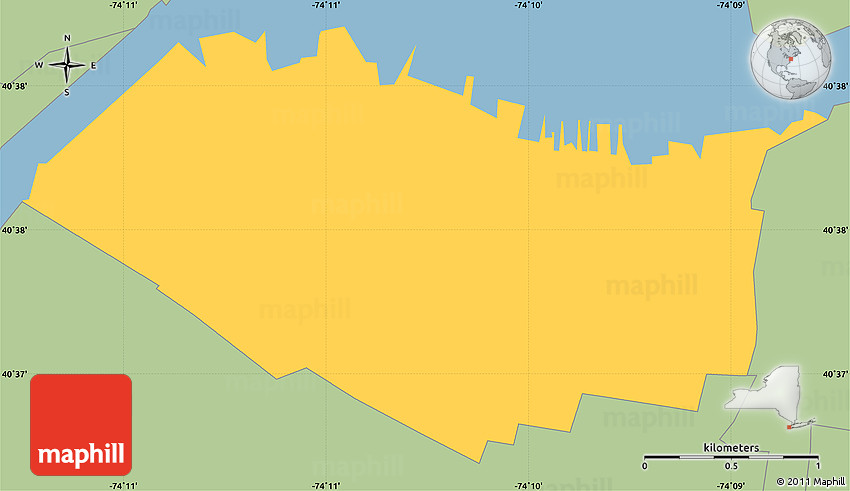Click the kilometers scale bar

pos(731,457)
